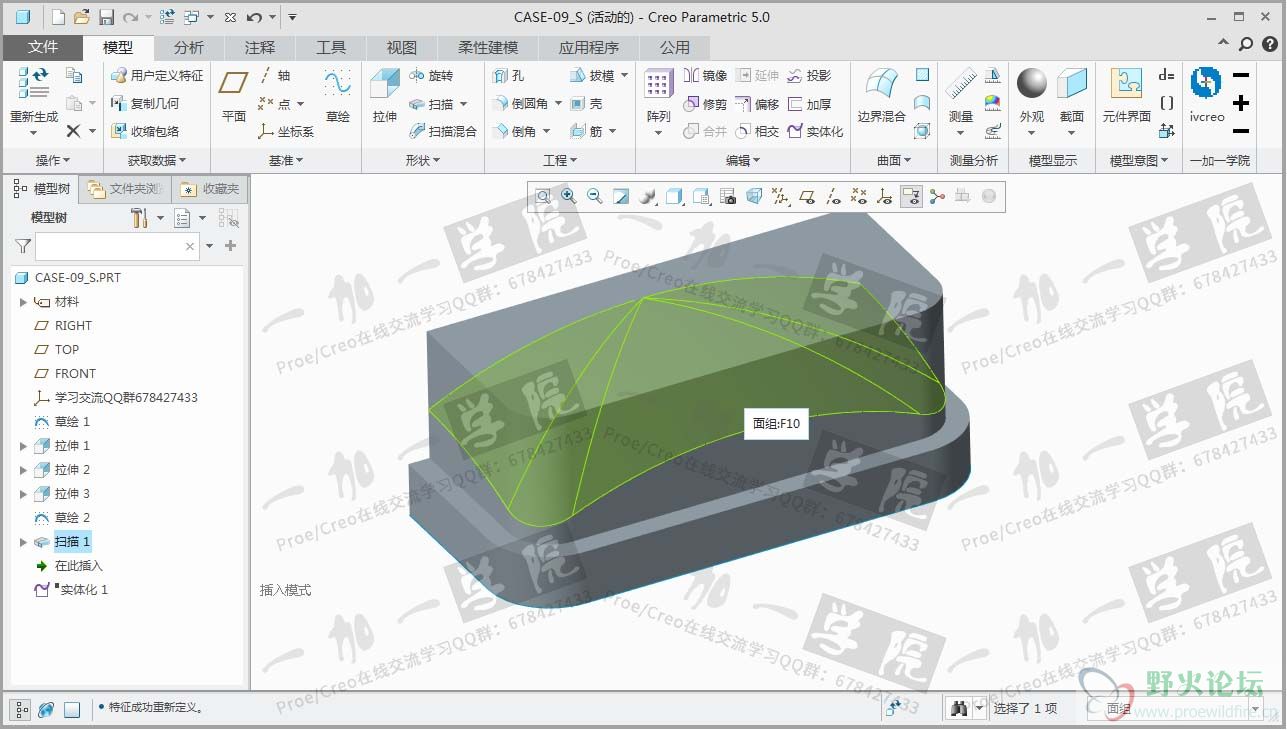Open the 操作 group dropdown
Viewport: 1287px width, 730px height.
(x=53, y=160)
